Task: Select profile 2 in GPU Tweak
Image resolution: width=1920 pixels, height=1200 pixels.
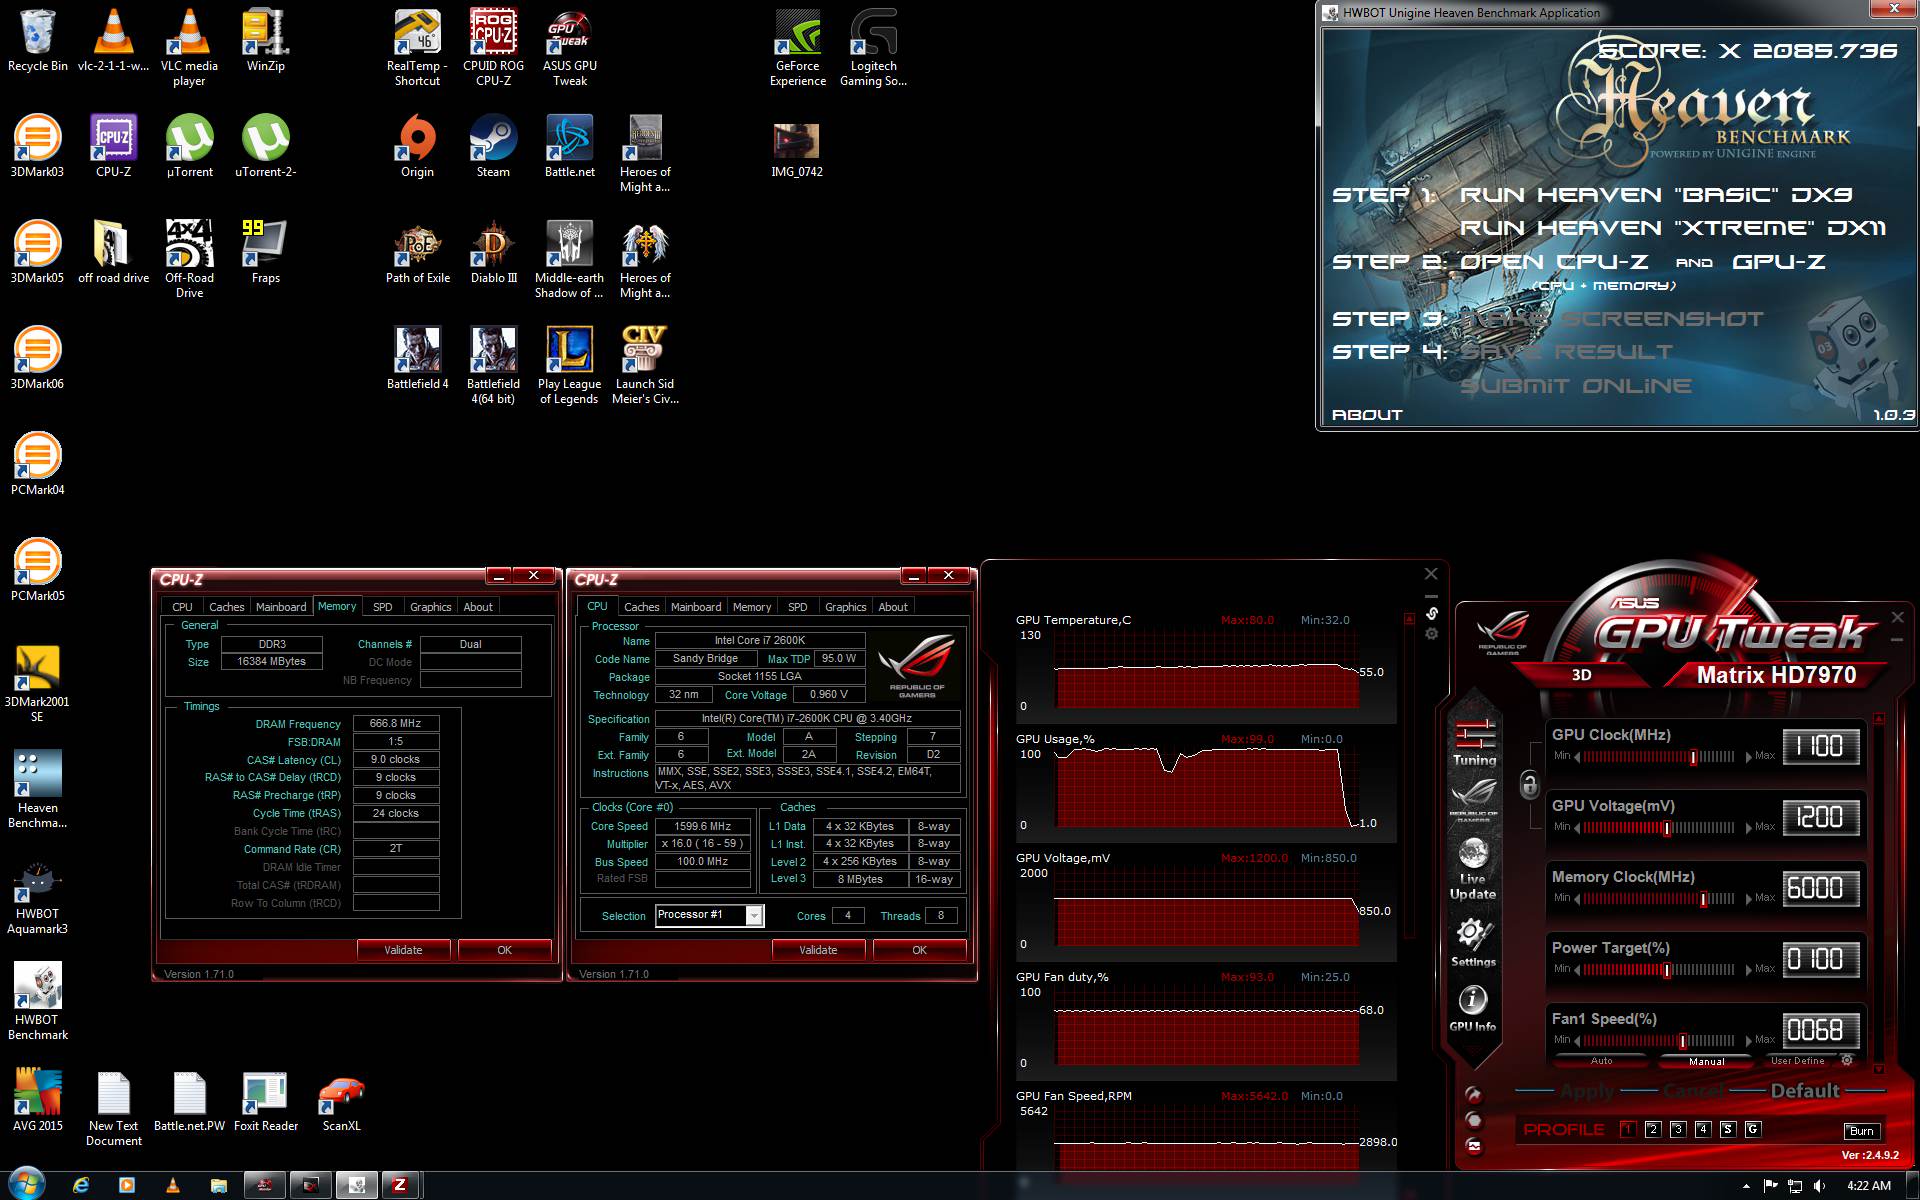Action: pos(1652,1129)
